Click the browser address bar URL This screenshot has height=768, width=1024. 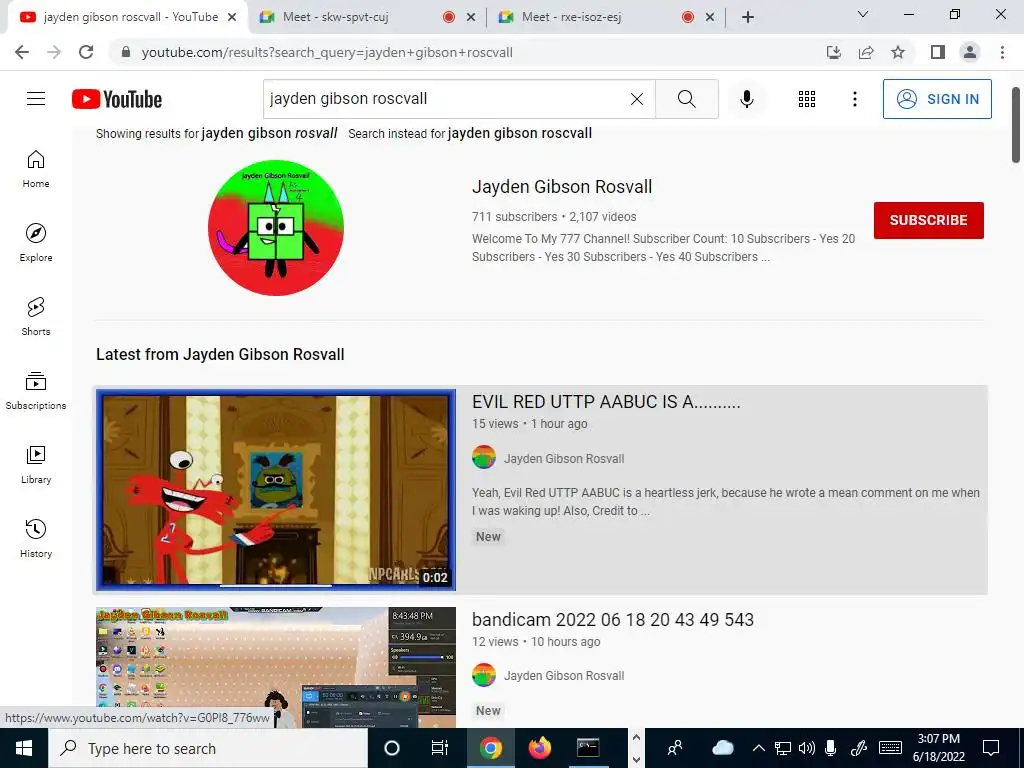click(x=327, y=52)
